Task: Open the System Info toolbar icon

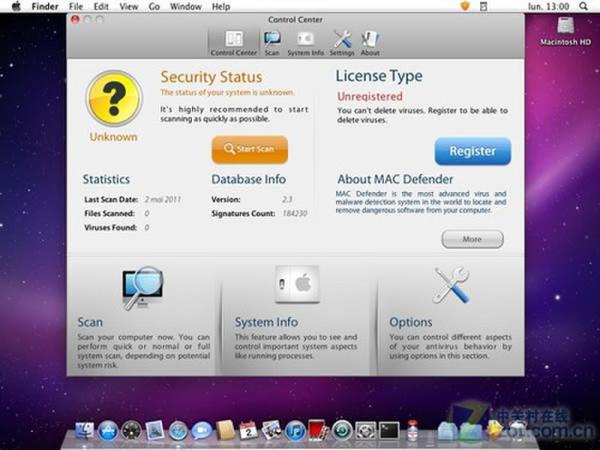Action: 305,43
